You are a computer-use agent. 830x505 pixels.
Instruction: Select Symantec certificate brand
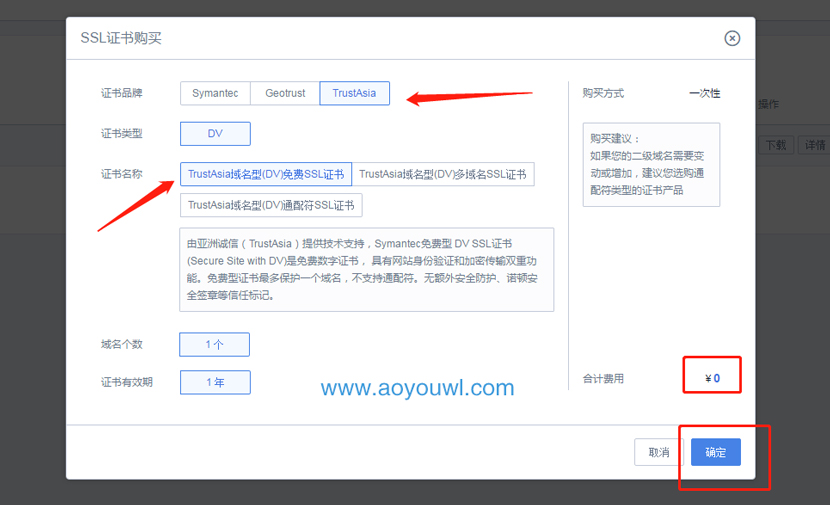tap(215, 93)
